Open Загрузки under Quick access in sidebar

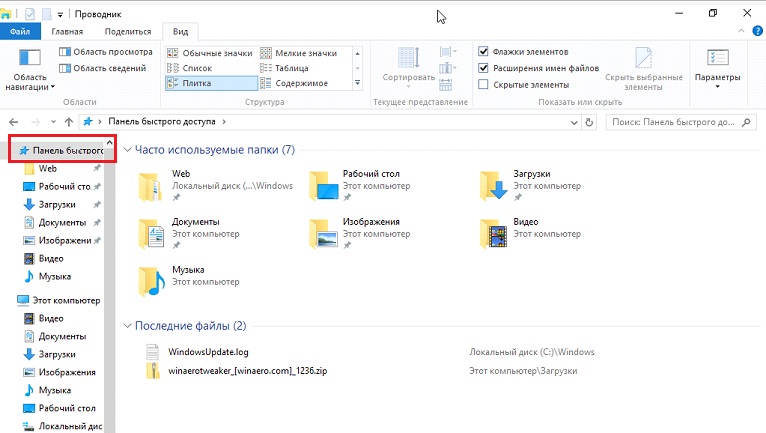tap(57, 204)
